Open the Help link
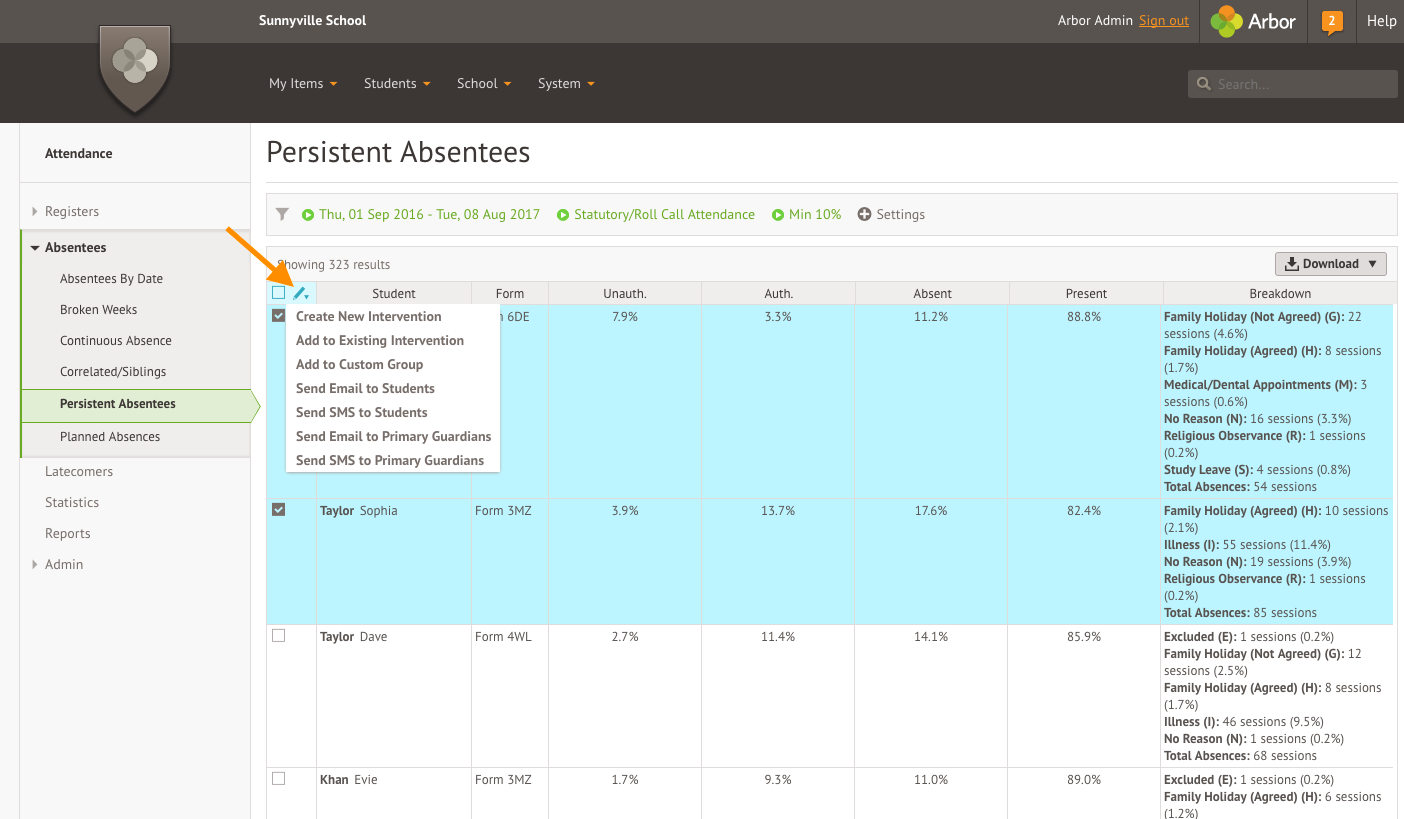1404x819 pixels. coord(1381,21)
